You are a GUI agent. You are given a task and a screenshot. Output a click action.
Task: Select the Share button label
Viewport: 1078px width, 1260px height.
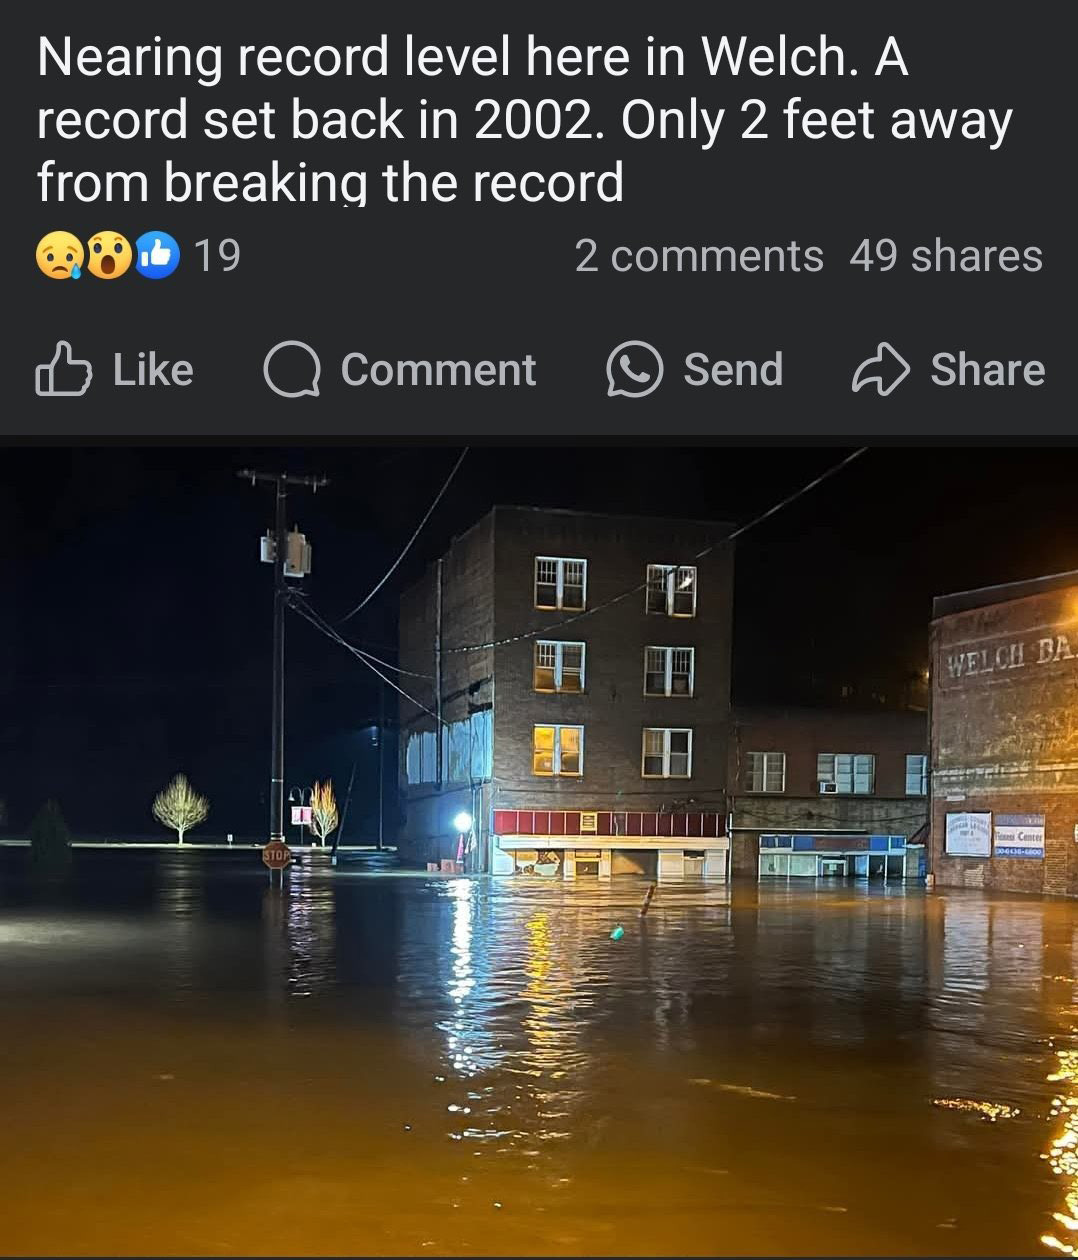point(988,370)
